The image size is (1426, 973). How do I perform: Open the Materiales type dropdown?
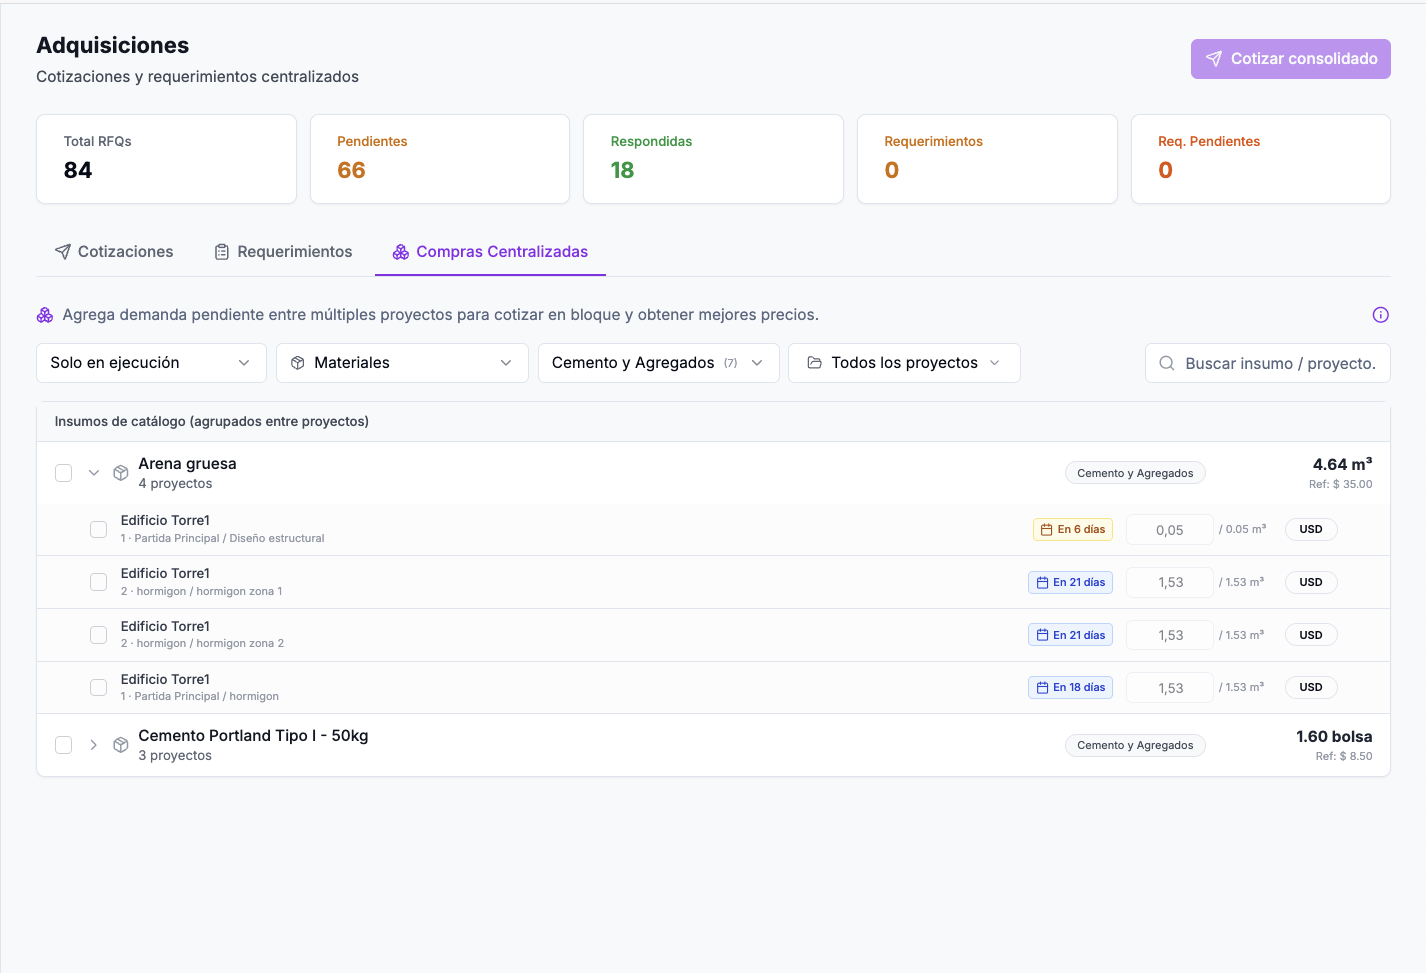402,363
